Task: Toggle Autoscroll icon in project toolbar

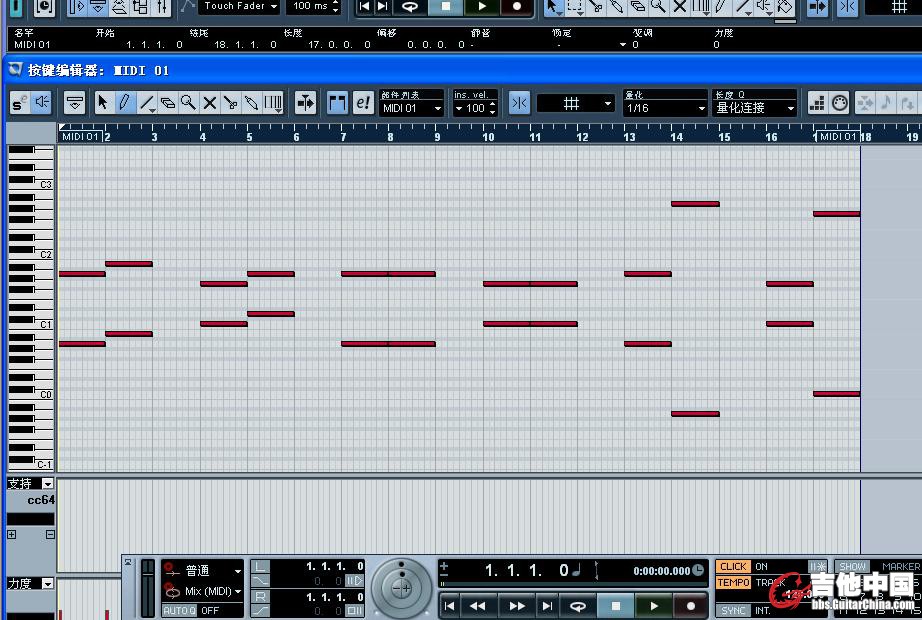Action: point(818,6)
